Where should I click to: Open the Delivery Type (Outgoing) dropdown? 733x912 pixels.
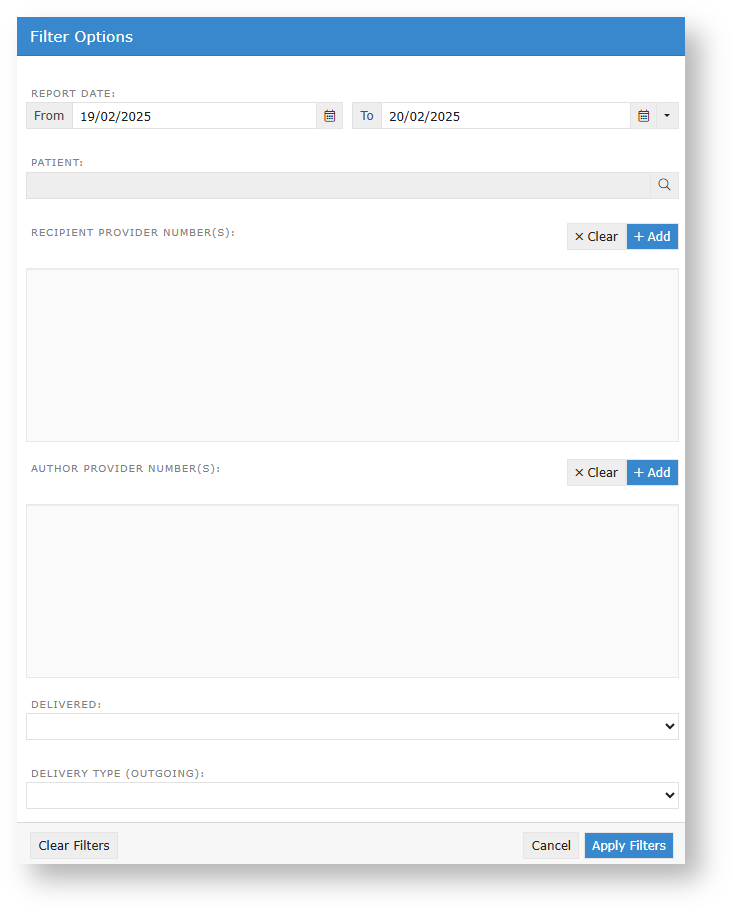click(x=352, y=796)
